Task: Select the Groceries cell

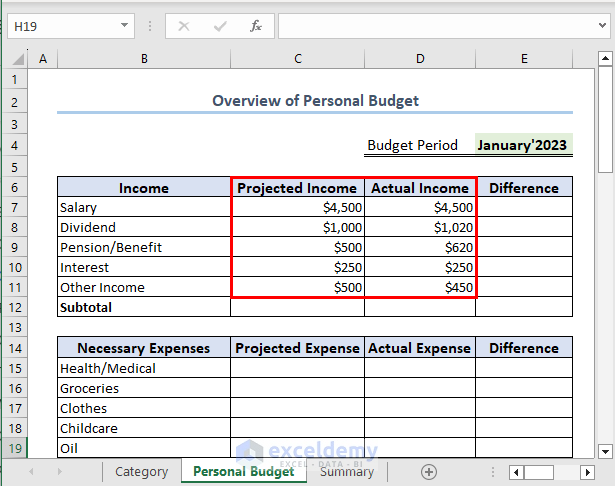Action: (144, 388)
